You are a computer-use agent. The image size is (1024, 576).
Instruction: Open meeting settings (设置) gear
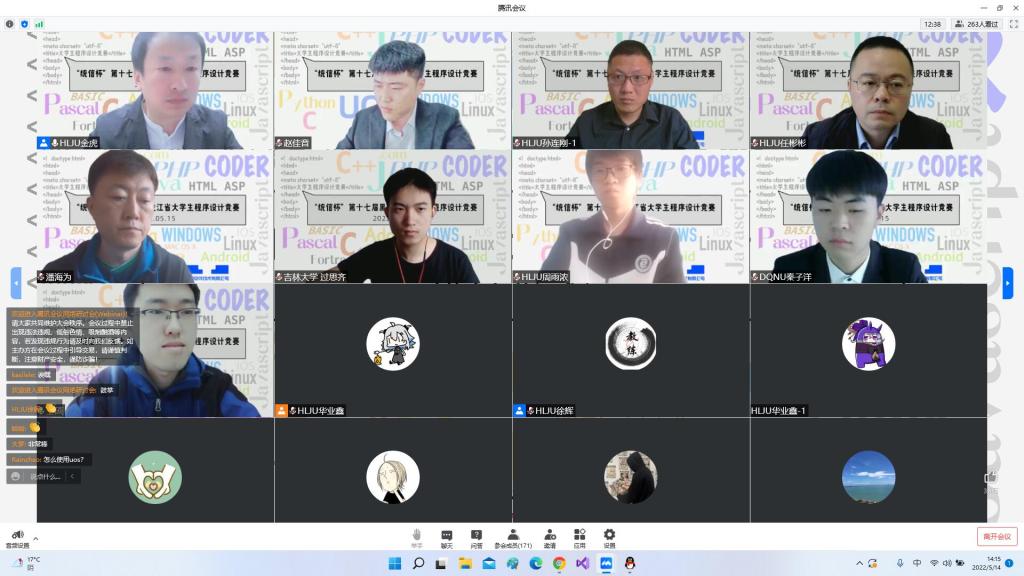(609, 537)
